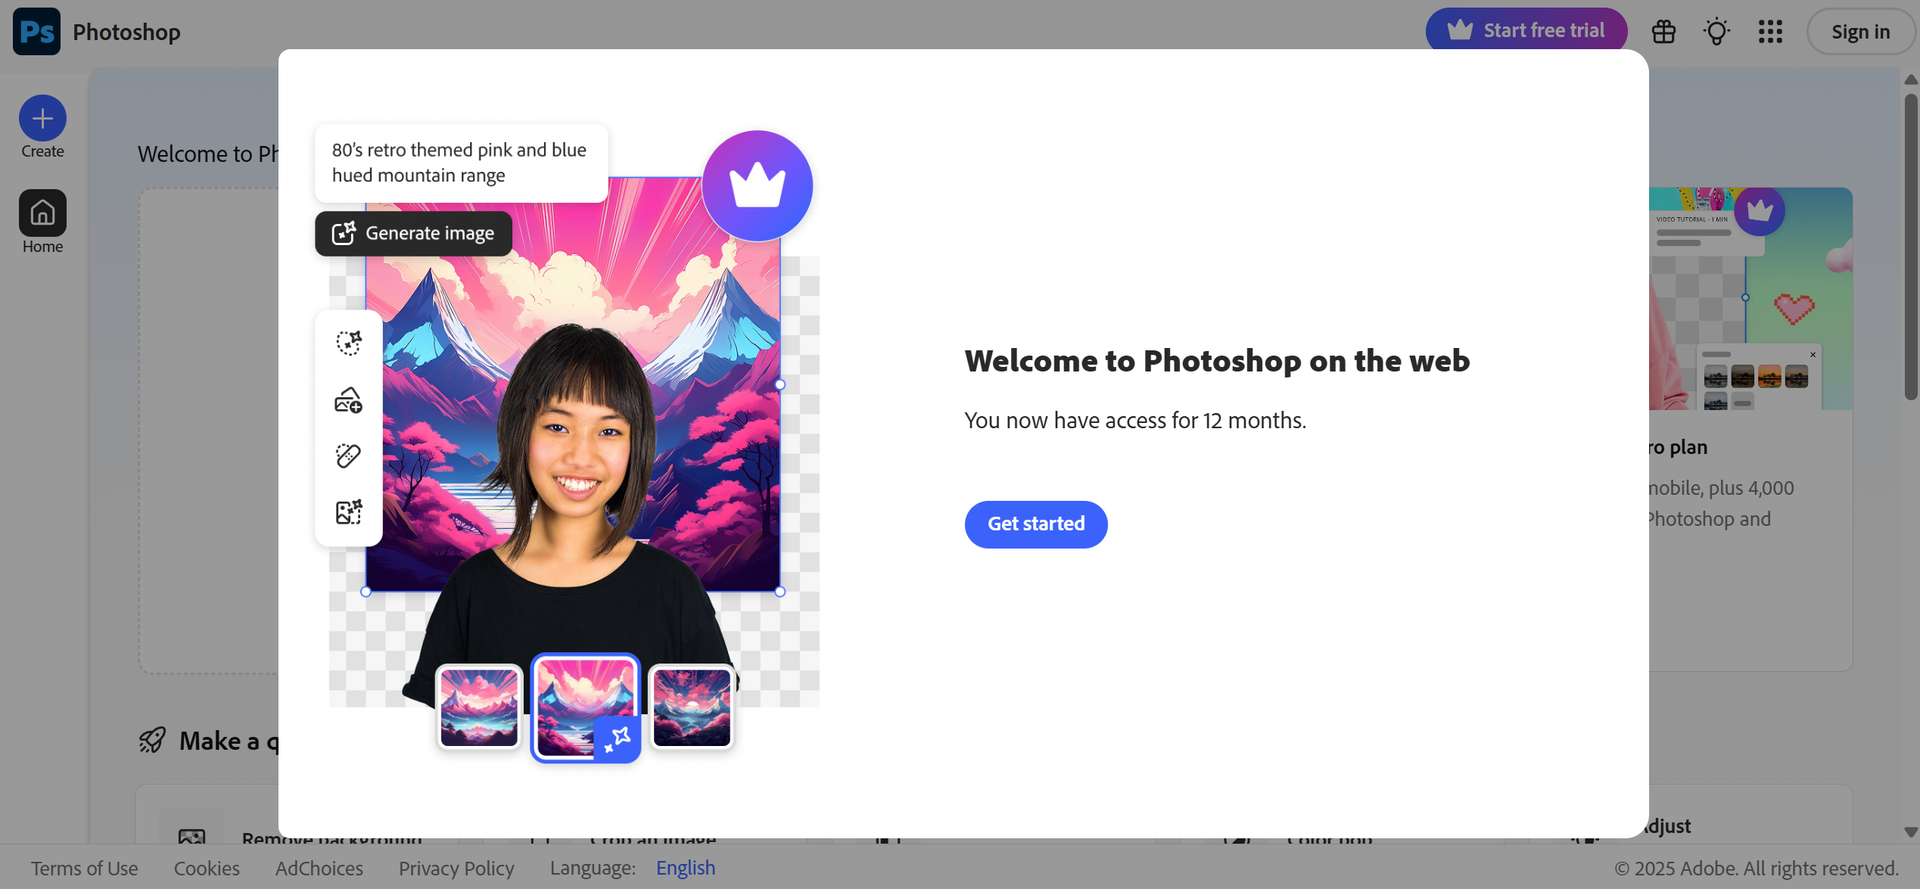
Task: Select the middle mountain thumbnail variation
Action: [585, 707]
